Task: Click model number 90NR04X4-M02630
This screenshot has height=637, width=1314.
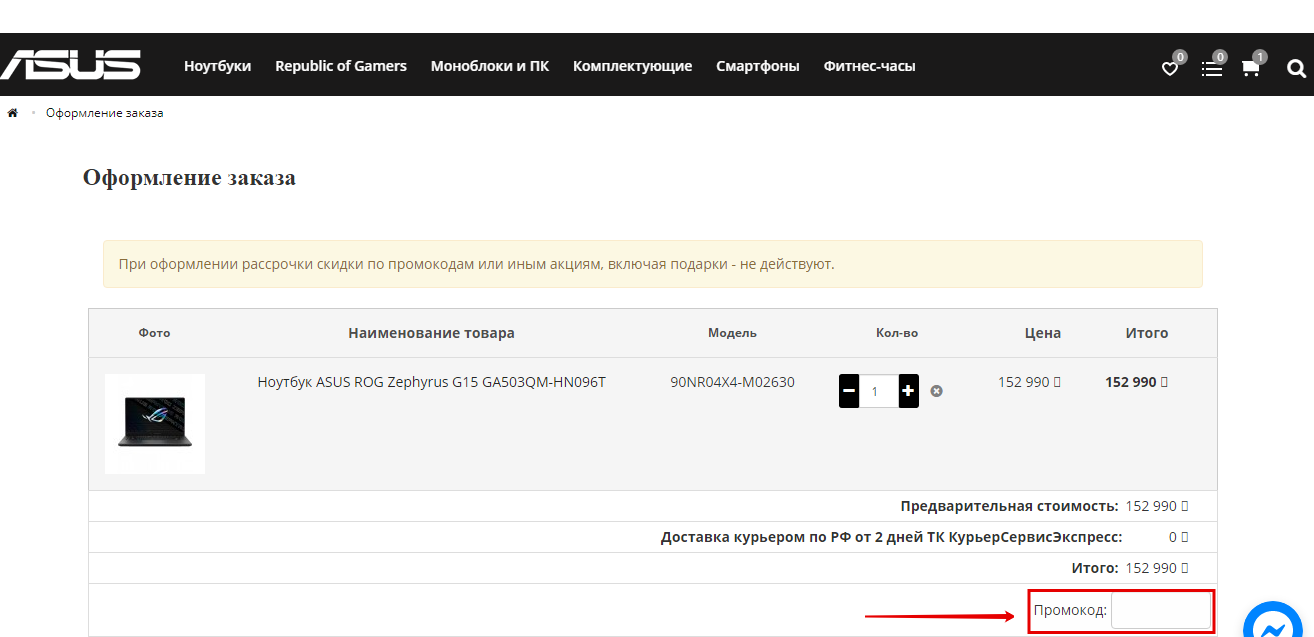Action: (x=732, y=382)
